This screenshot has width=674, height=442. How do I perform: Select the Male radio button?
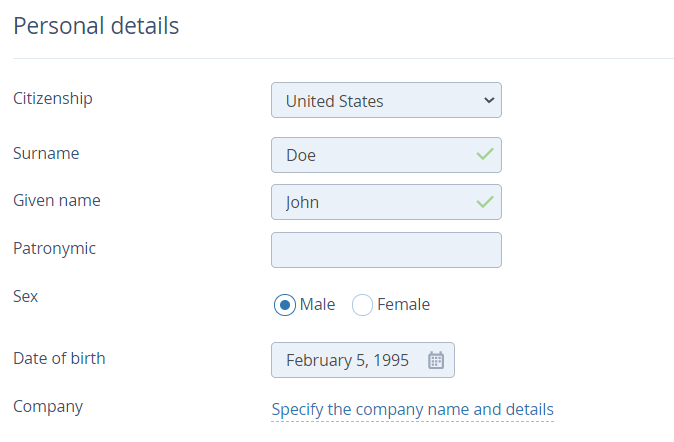pos(285,305)
